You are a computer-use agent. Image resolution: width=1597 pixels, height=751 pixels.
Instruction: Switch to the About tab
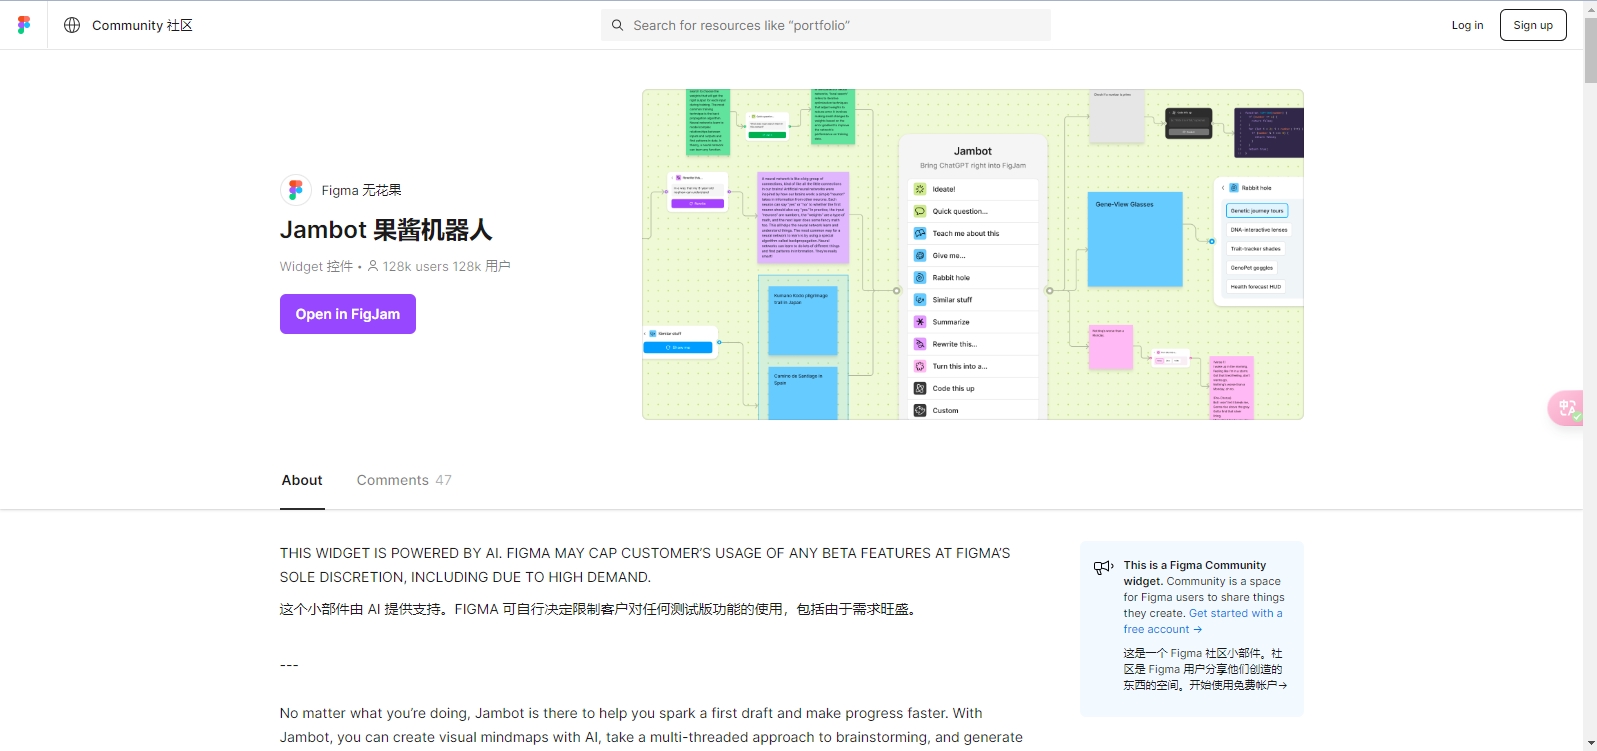tap(302, 480)
